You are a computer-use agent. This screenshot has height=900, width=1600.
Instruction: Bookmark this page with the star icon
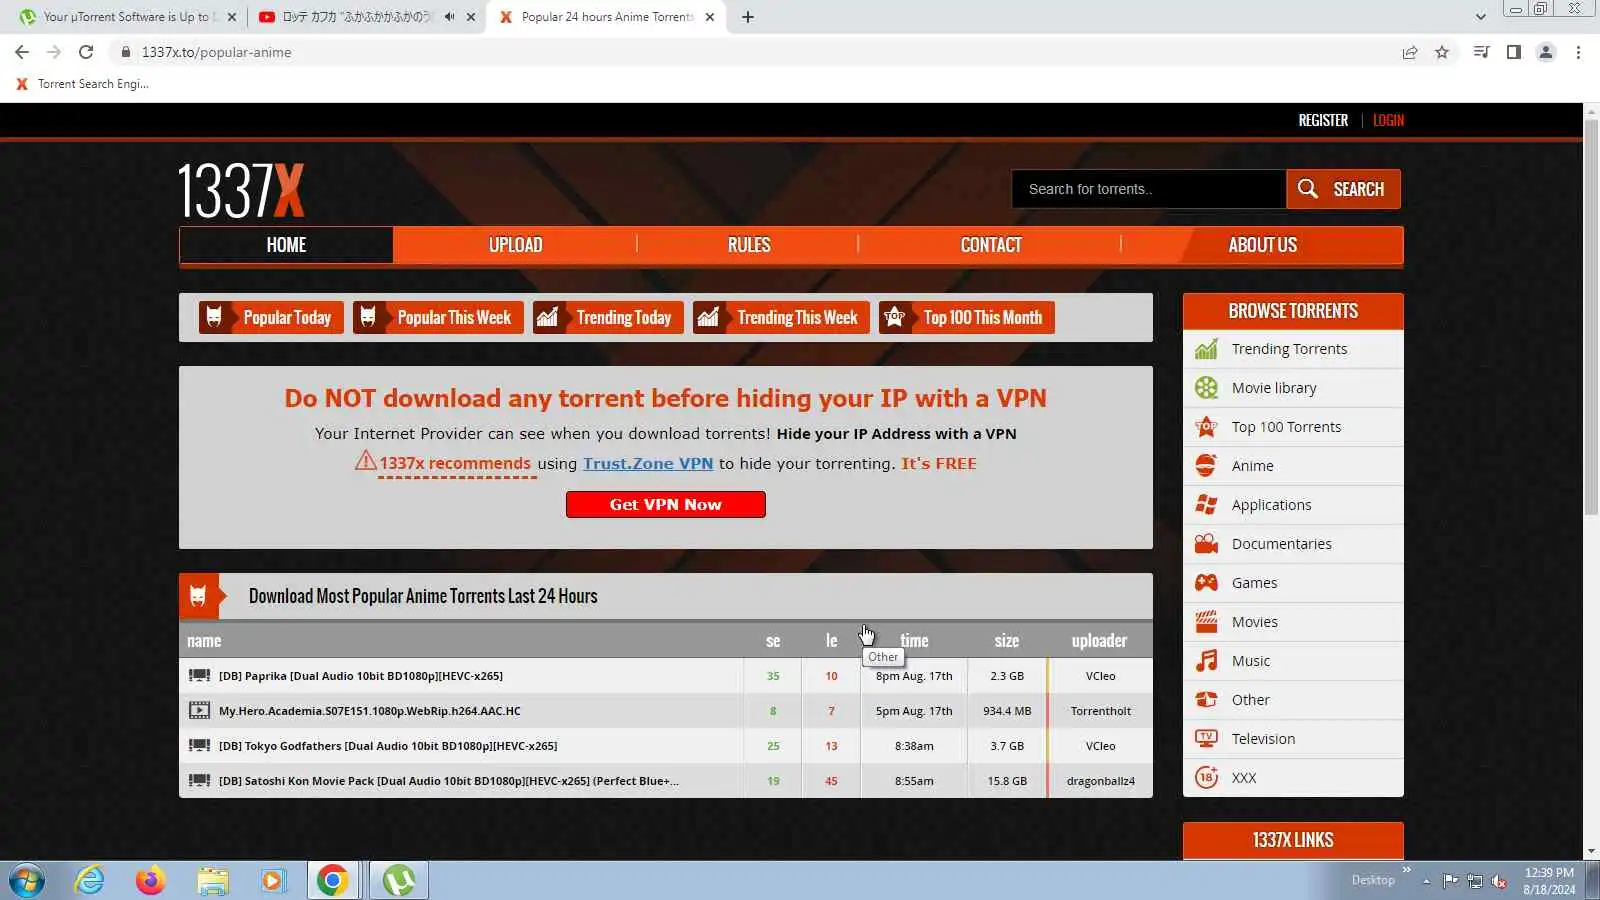click(1442, 52)
